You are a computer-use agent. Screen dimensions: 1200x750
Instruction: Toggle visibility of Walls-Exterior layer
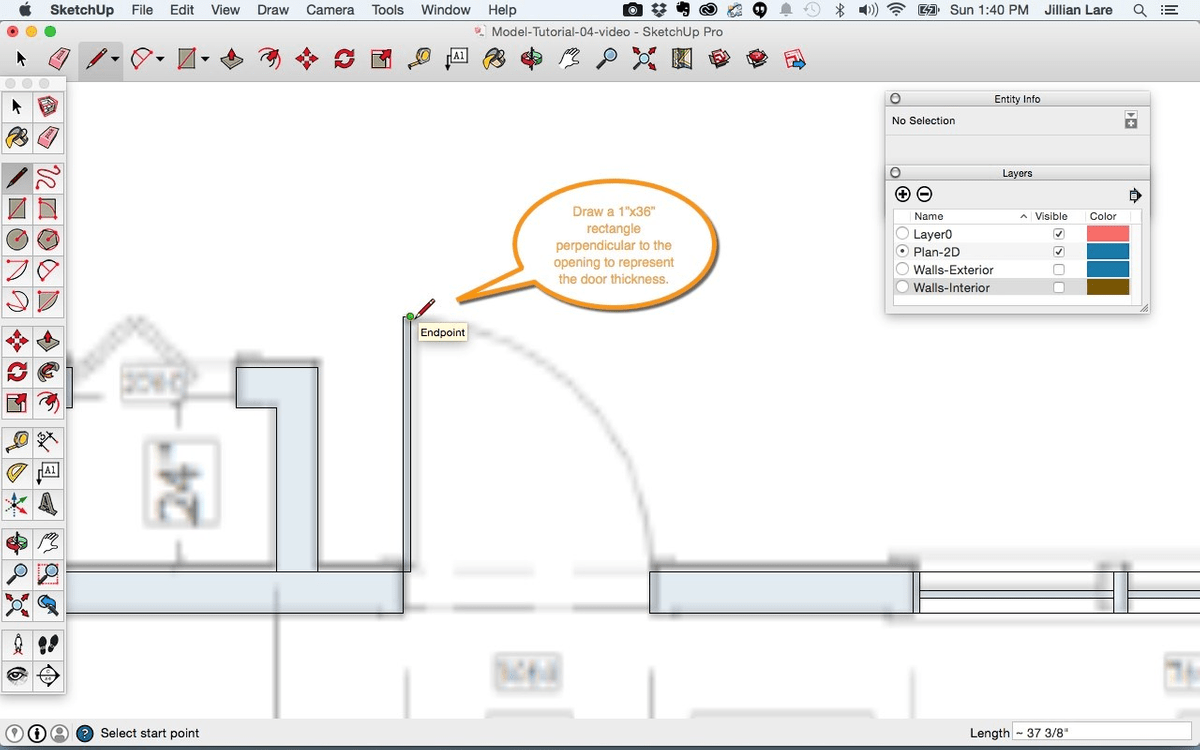pos(1059,270)
